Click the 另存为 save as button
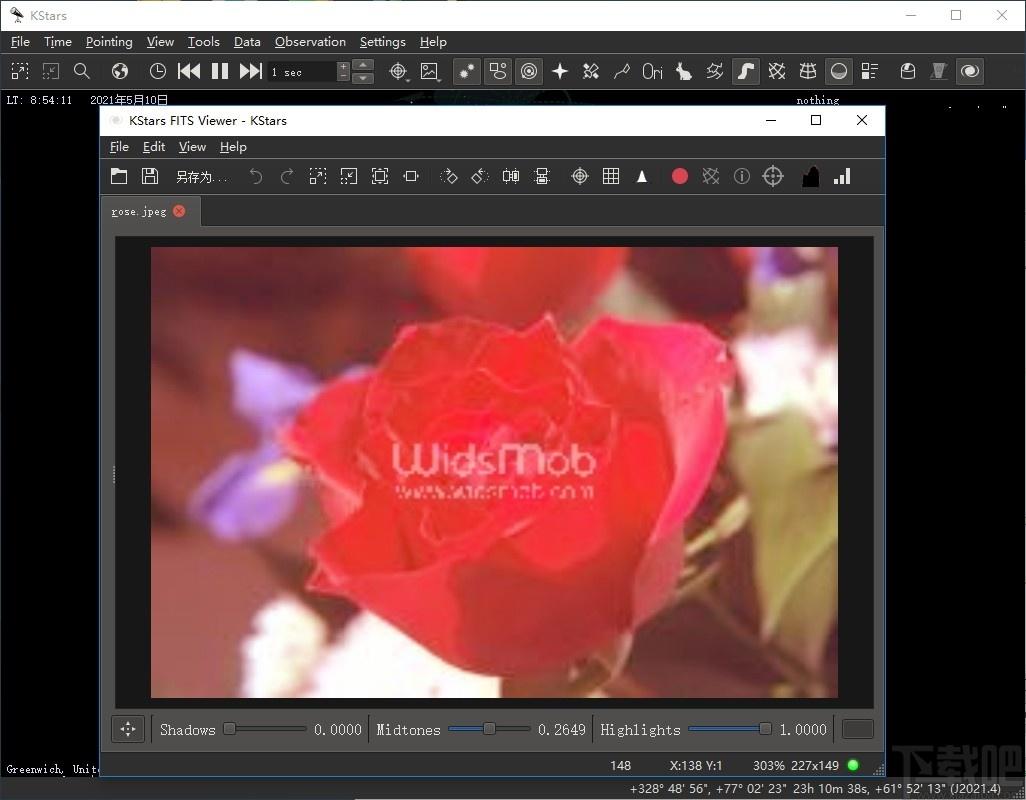 point(201,177)
